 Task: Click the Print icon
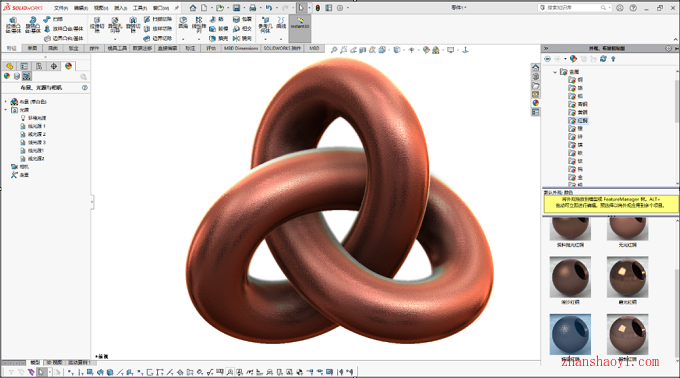[252, 8]
